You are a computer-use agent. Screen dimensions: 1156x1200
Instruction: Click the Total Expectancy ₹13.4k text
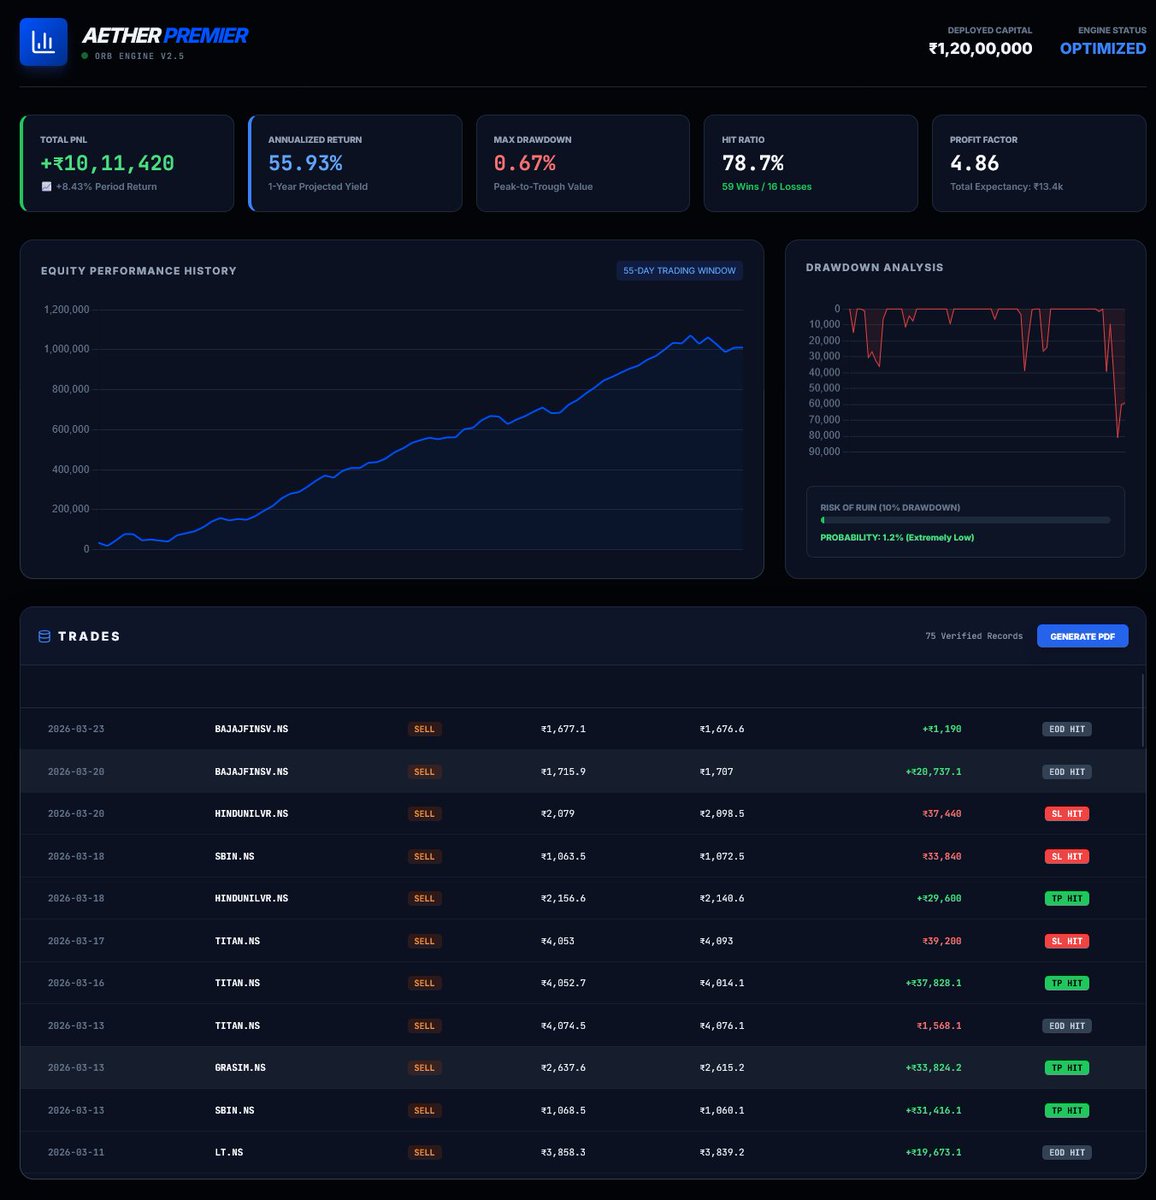[x=1006, y=187]
